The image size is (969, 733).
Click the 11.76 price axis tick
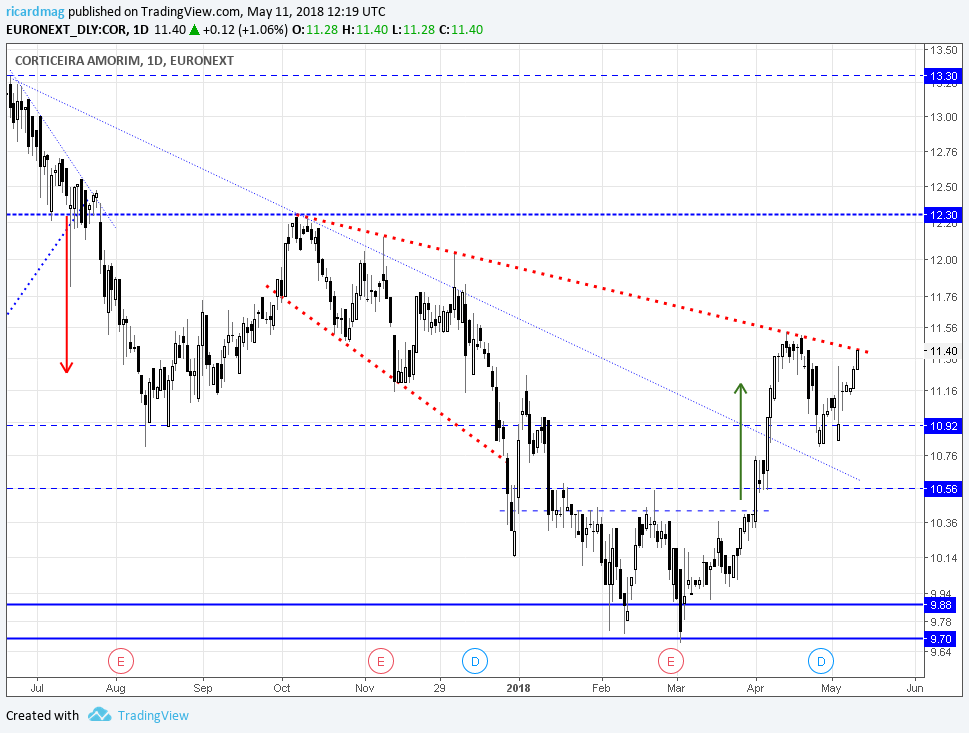944,297
